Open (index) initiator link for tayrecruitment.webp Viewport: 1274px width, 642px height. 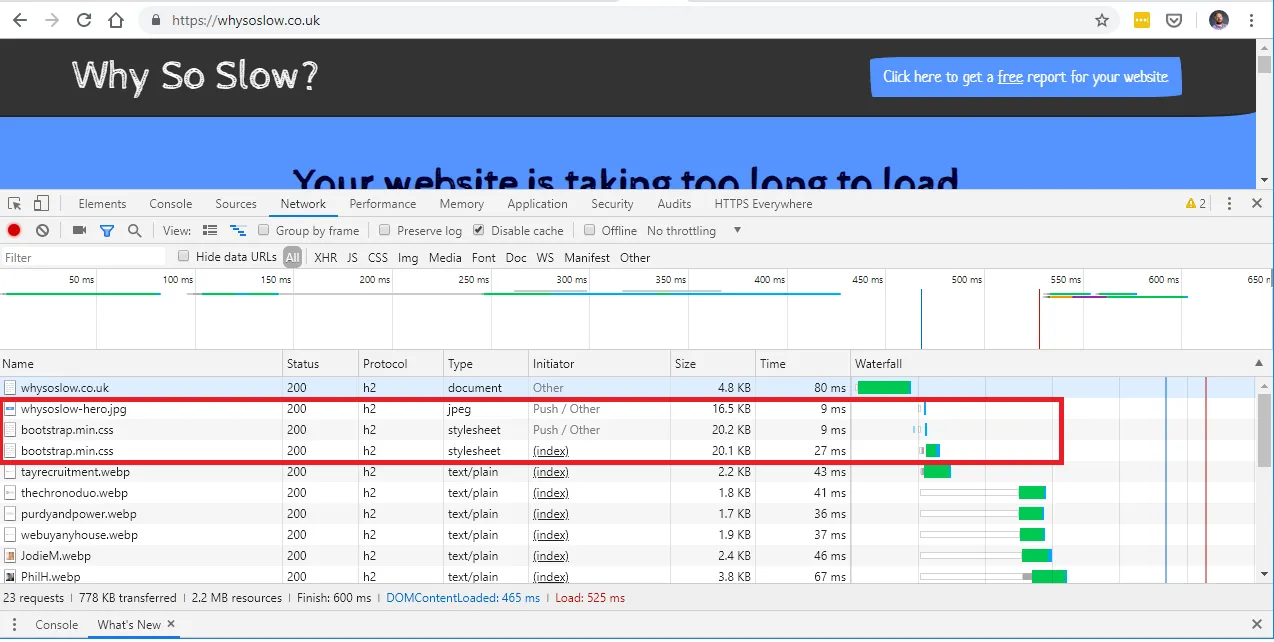[x=551, y=472]
